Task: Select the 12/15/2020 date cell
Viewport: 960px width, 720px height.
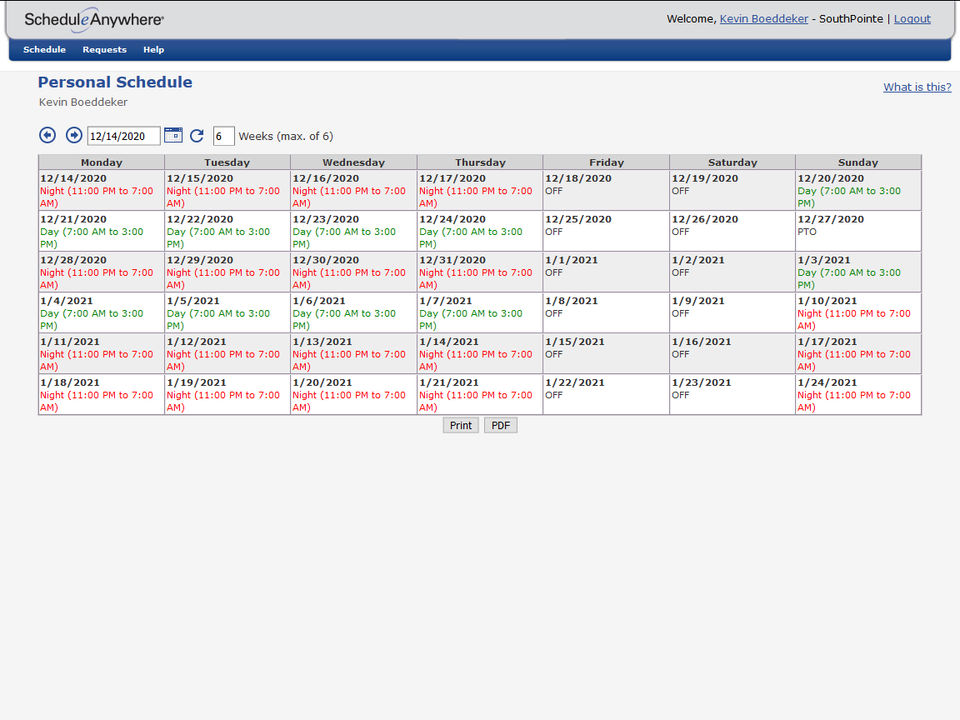Action: [227, 190]
